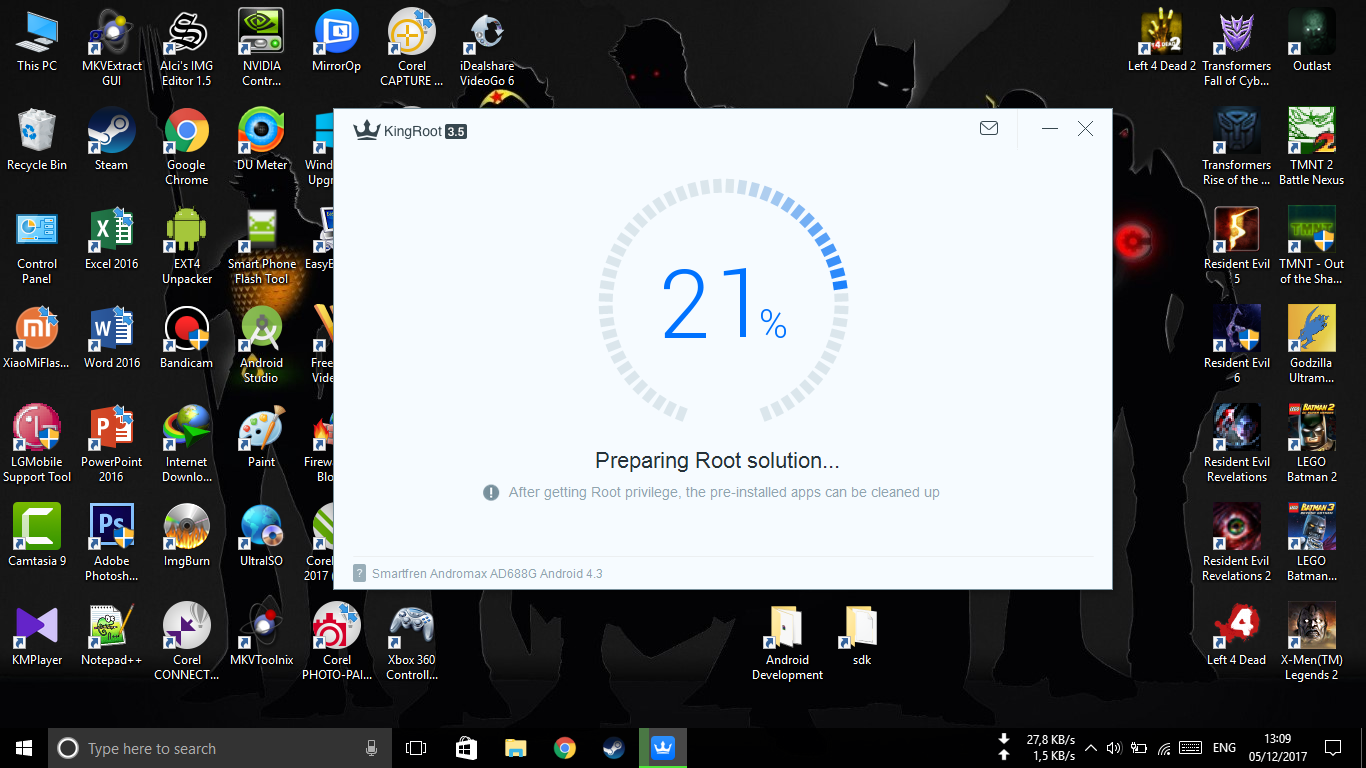Open Corel PHOTO-PAINT shortcut
The width and height of the screenshot is (1366, 768).
pos(337,642)
